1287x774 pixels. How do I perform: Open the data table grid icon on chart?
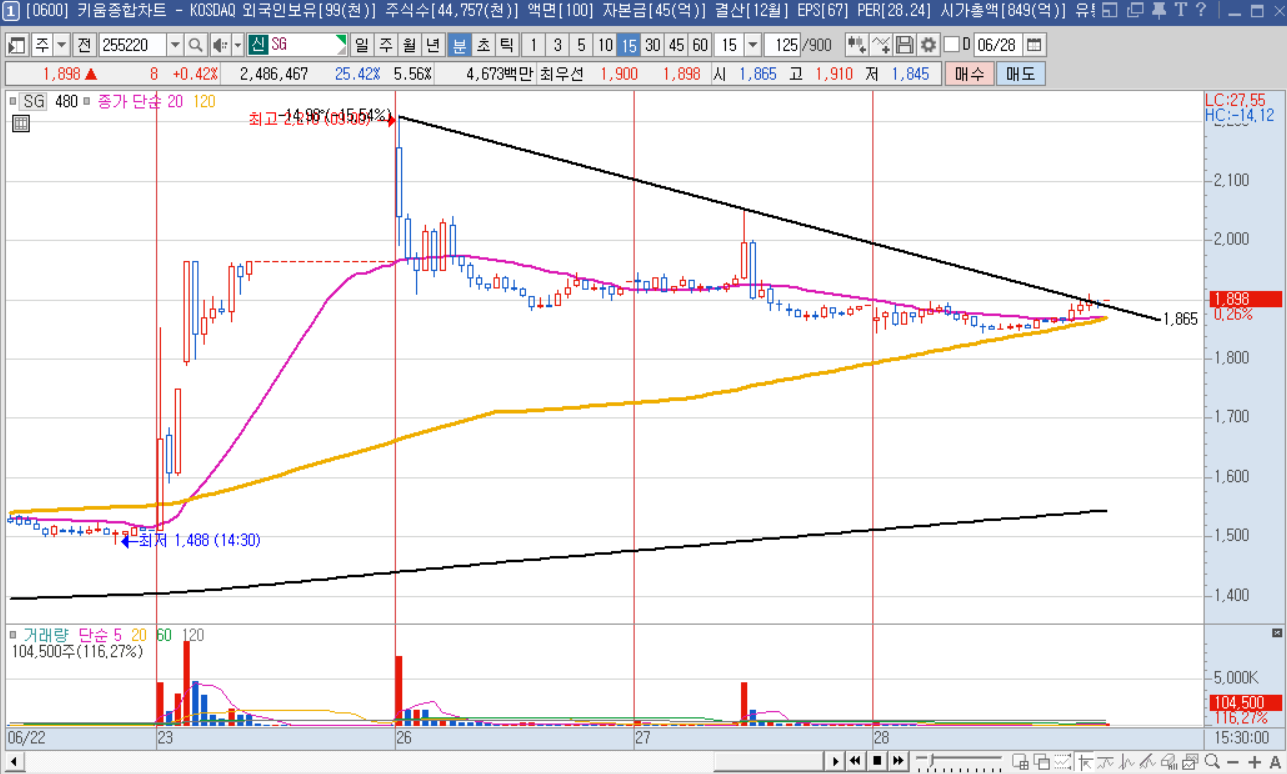click(x=21, y=124)
